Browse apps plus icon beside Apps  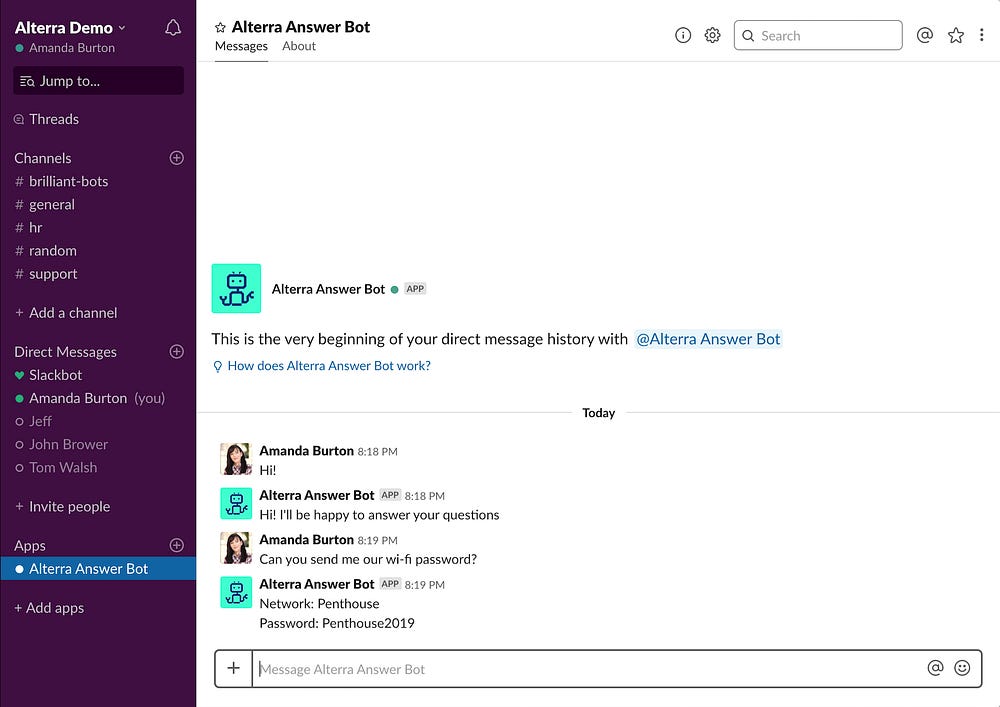[177, 546]
